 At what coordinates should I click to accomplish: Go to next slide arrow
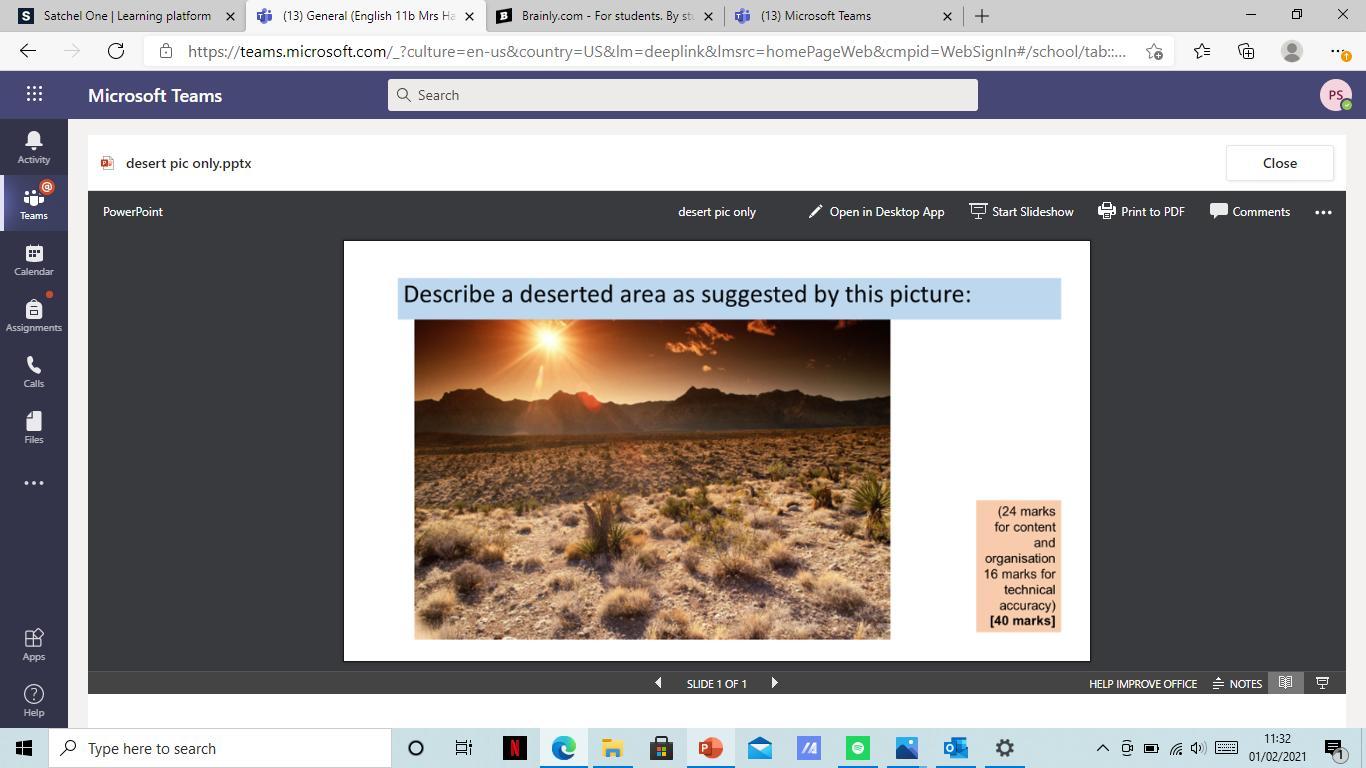click(774, 683)
